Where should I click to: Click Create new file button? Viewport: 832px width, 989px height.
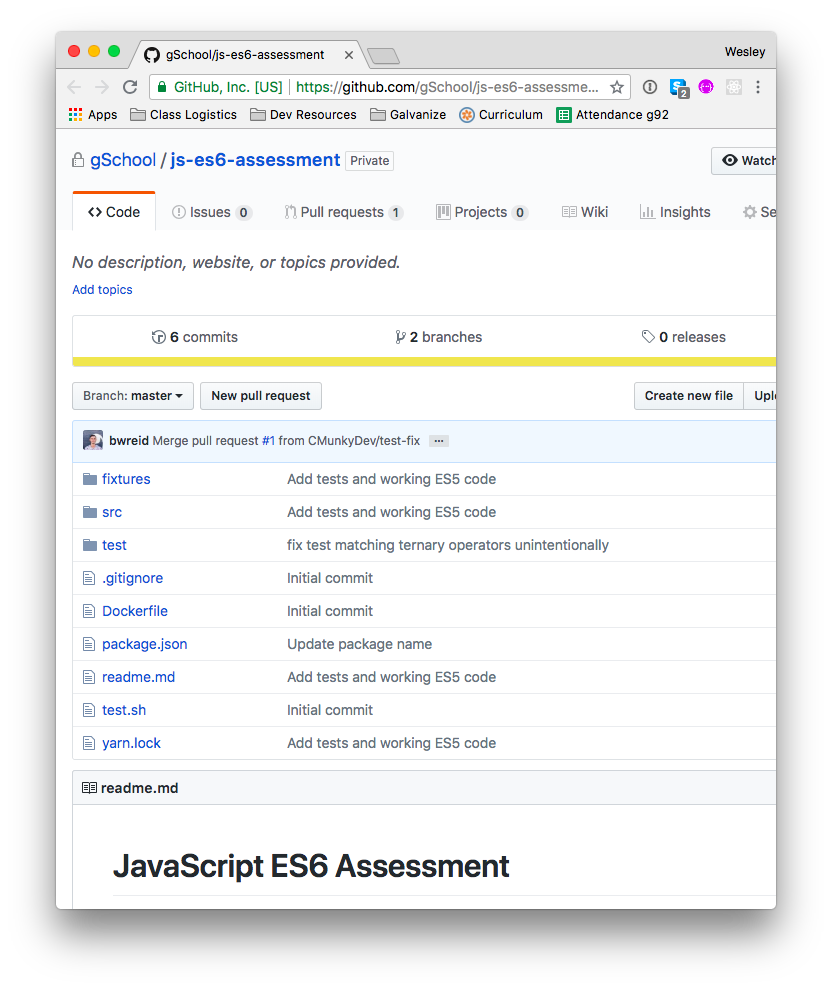pos(689,396)
